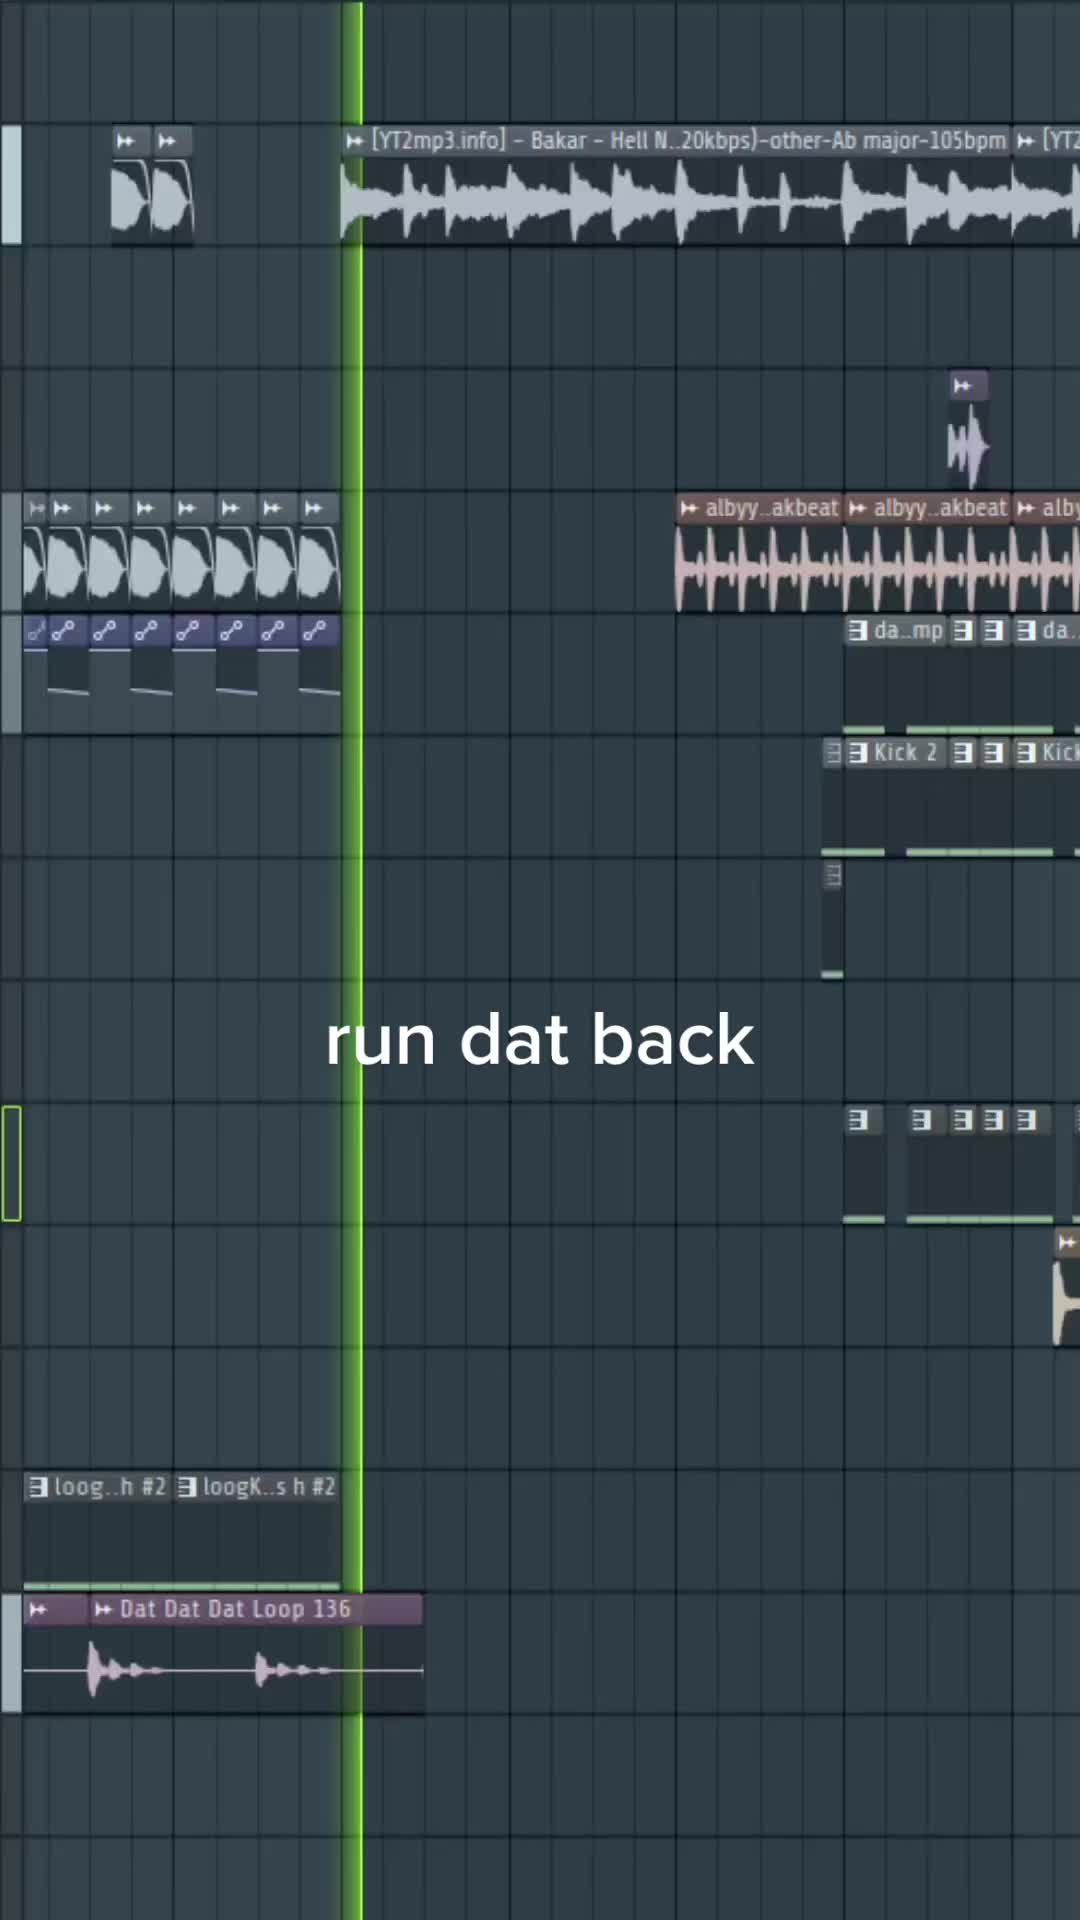Select the Kick 2 pattern label

(906, 752)
